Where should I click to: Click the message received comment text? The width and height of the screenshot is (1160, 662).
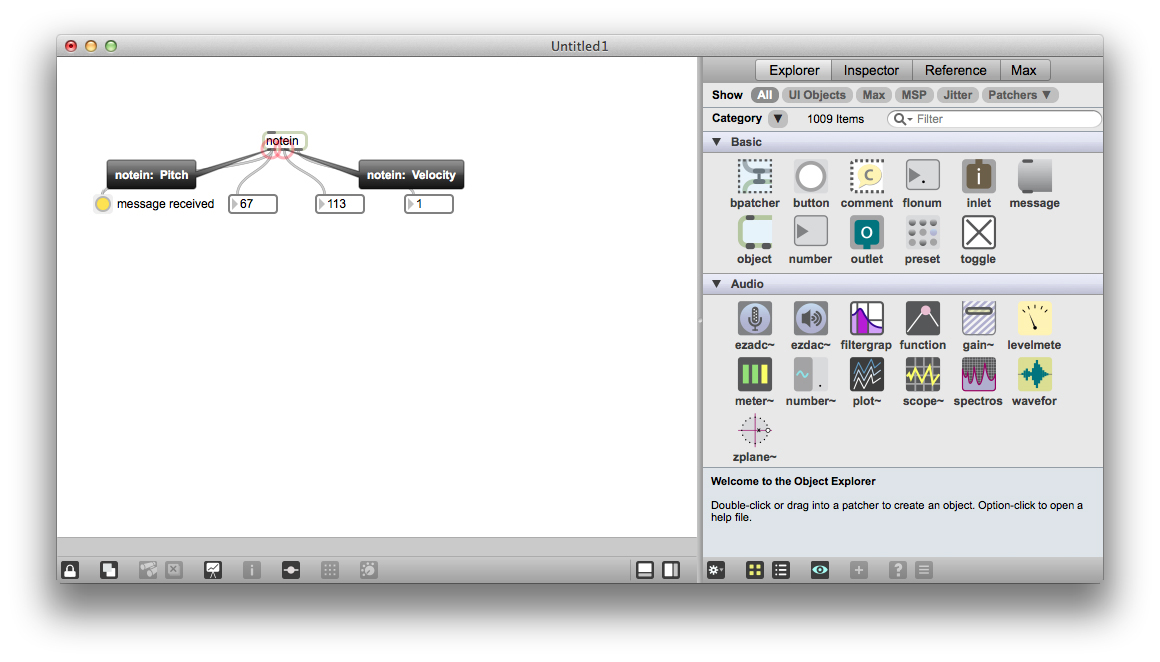tap(165, 203)
